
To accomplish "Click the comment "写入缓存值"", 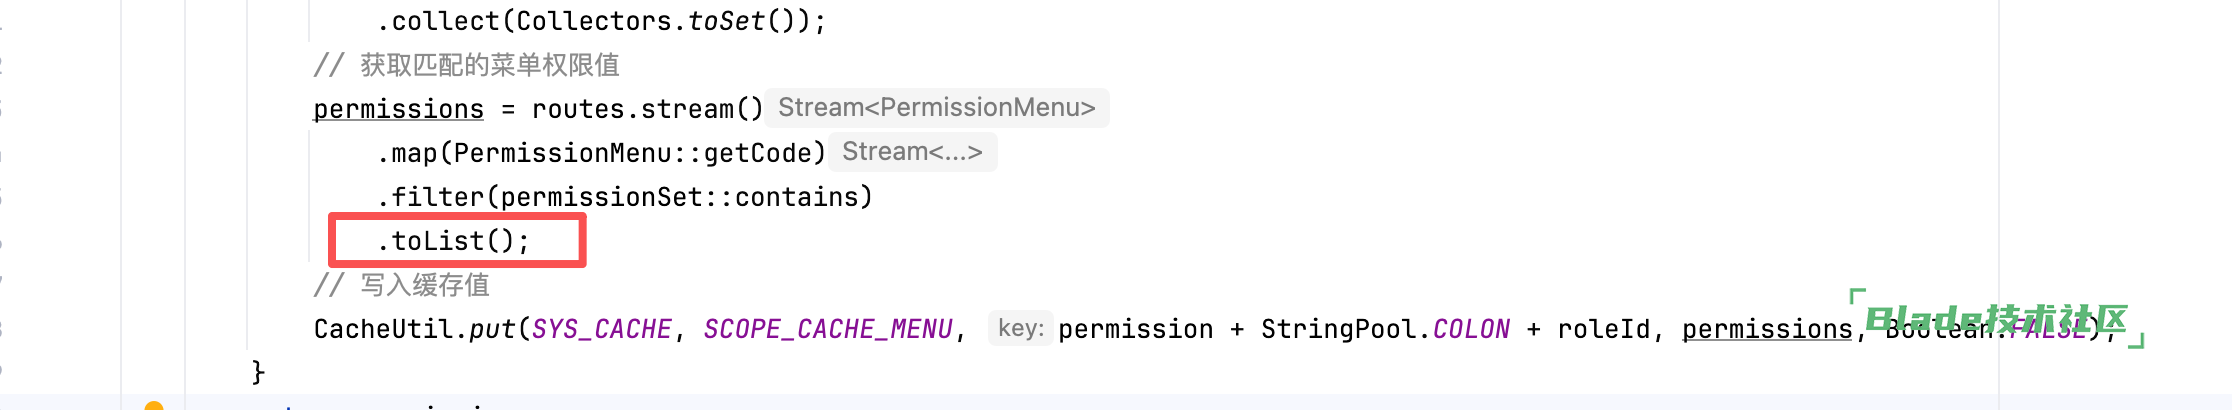I will [x=424, y=285].
